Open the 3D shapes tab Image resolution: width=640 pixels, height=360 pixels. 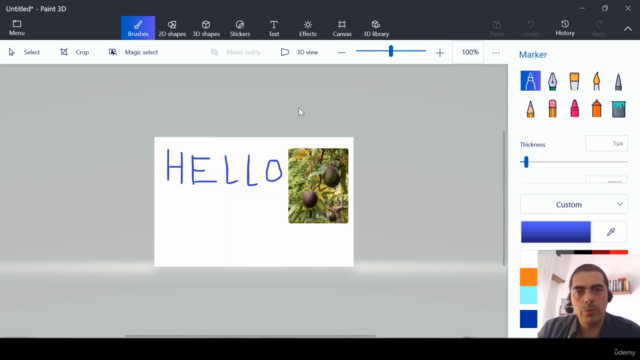[206, 28]
